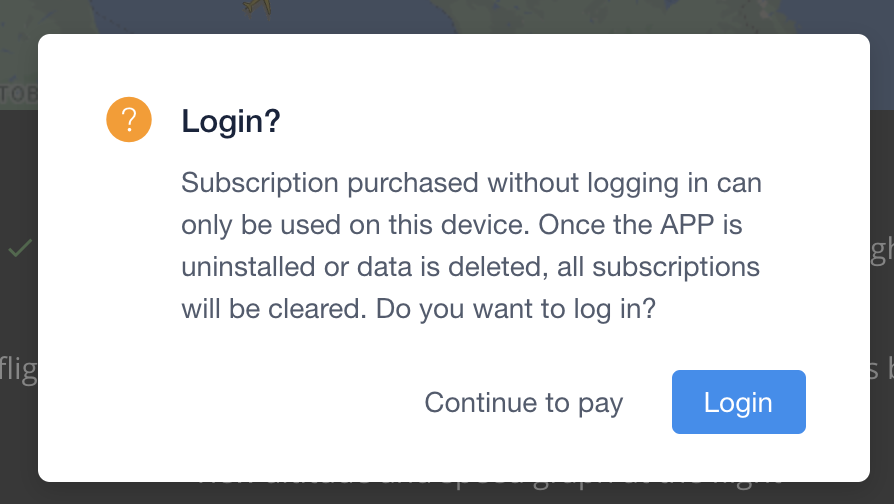Image resolution: width=894 pixels, height=504 pixels.
Task: Click the words "Once the APP is"
Action: coord(640,226)
